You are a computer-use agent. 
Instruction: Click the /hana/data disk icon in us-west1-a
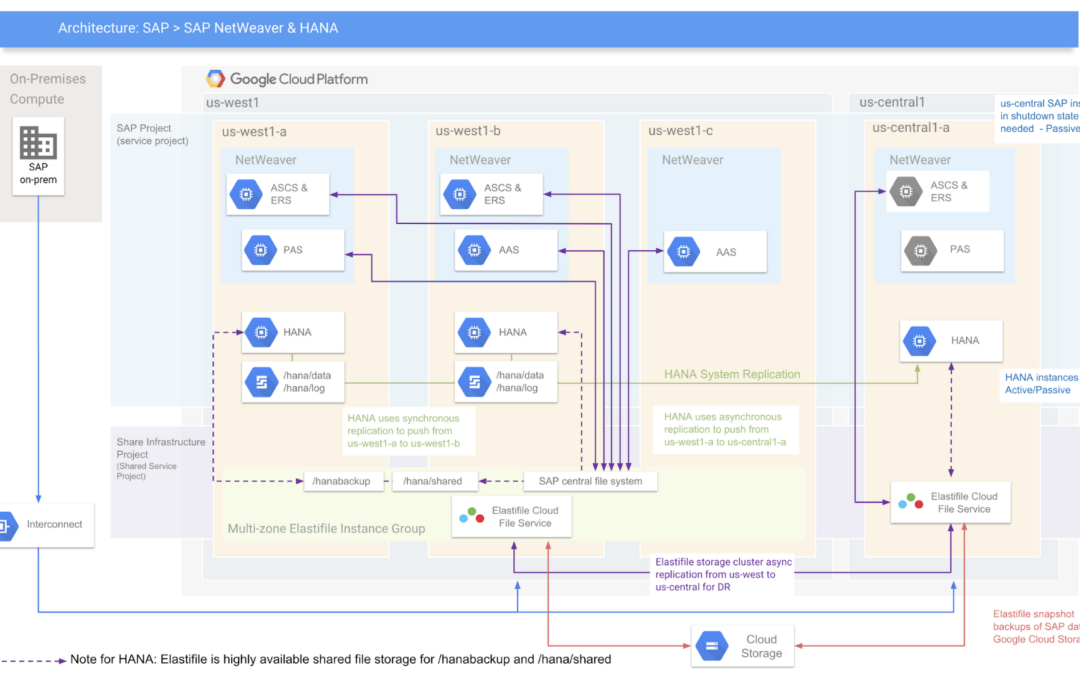(261, 382)
